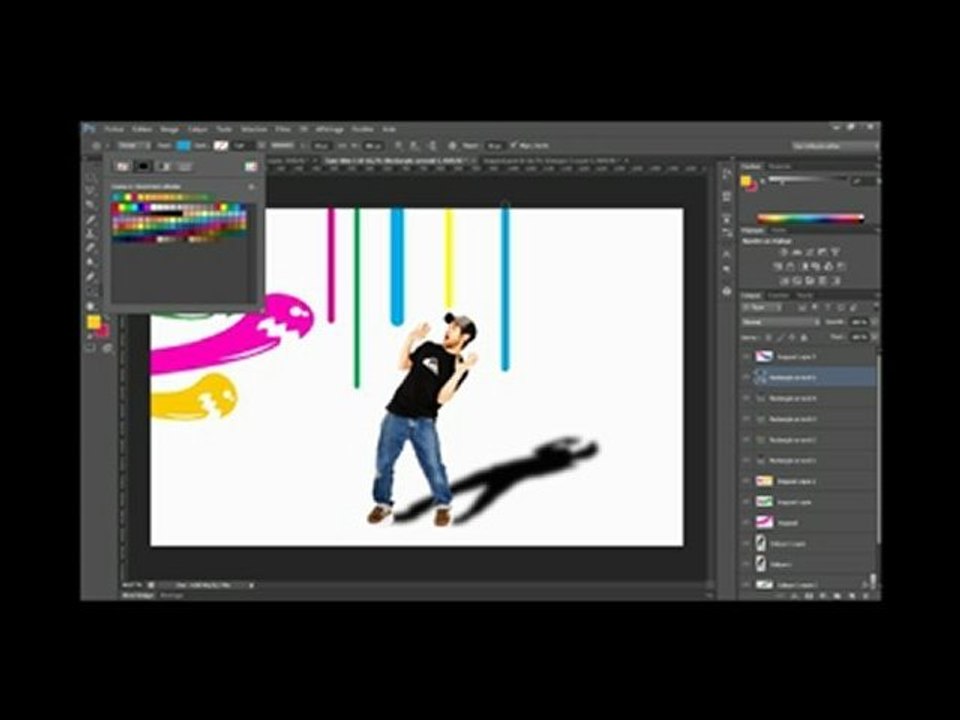Select the pink layer thumbnail below green one
This screenshot has height=720, width=960.
[763, 522]
